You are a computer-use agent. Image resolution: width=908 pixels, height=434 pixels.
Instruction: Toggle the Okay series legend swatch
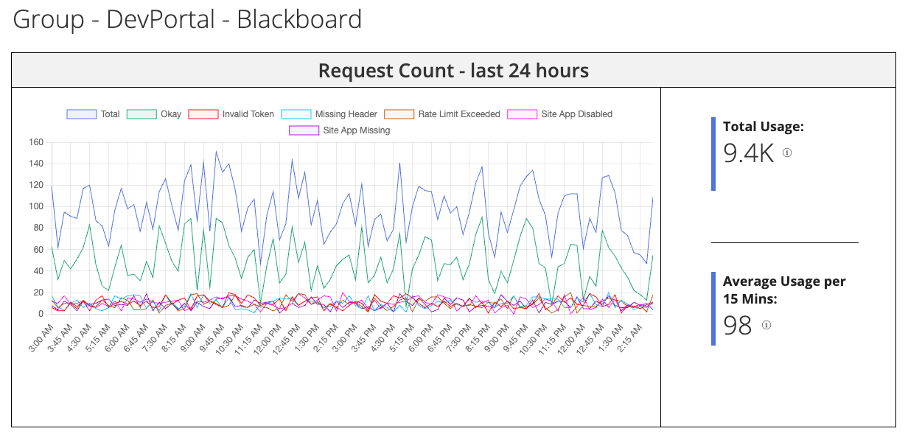tap(141, 114)
